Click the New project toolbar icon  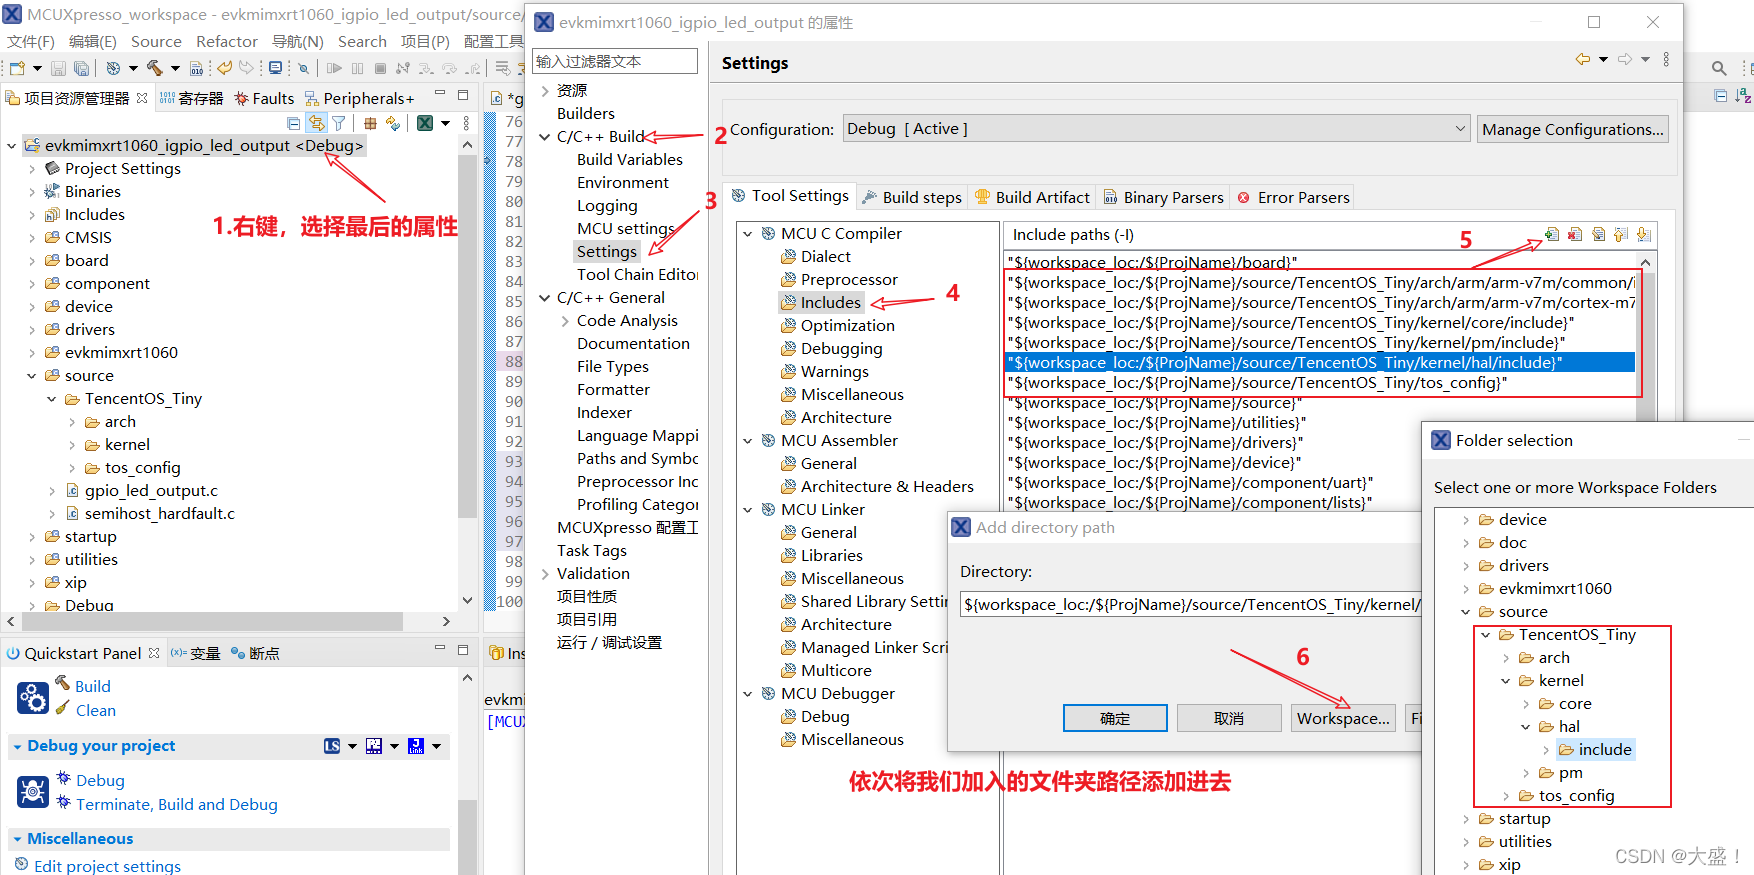tap(17, 68)
